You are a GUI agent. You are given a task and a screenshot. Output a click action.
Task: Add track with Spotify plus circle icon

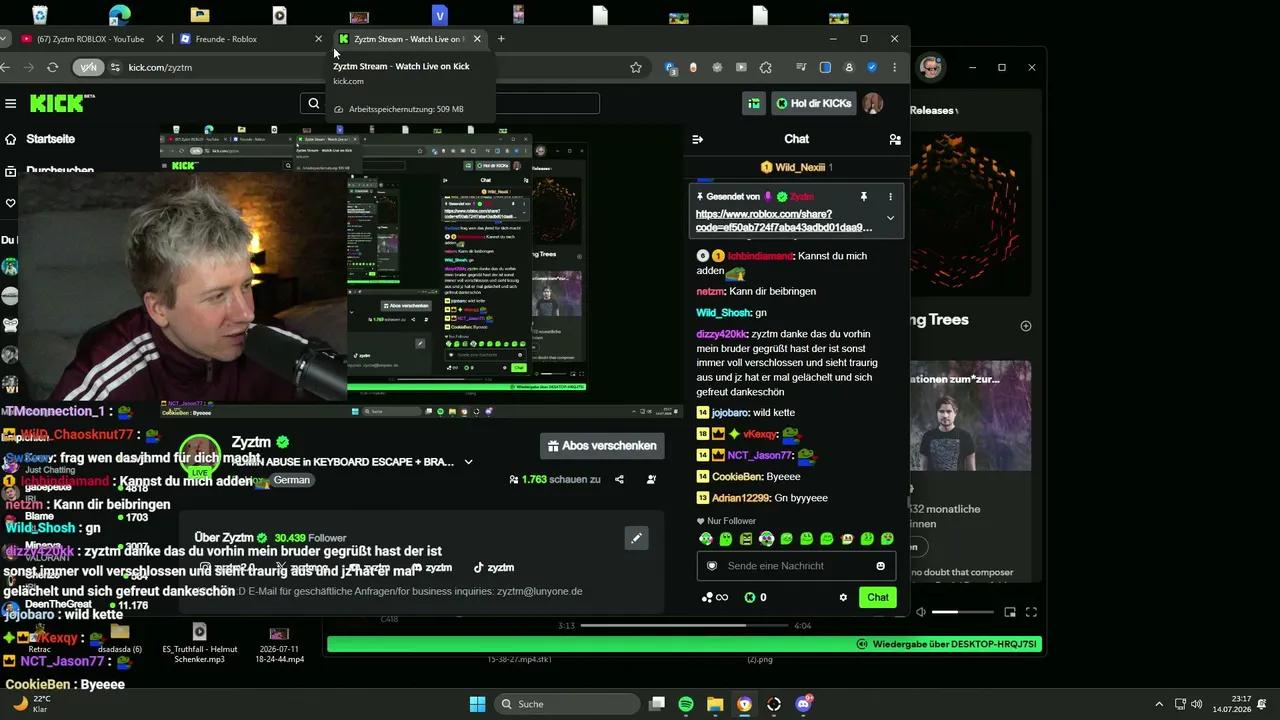[1025, 326]
